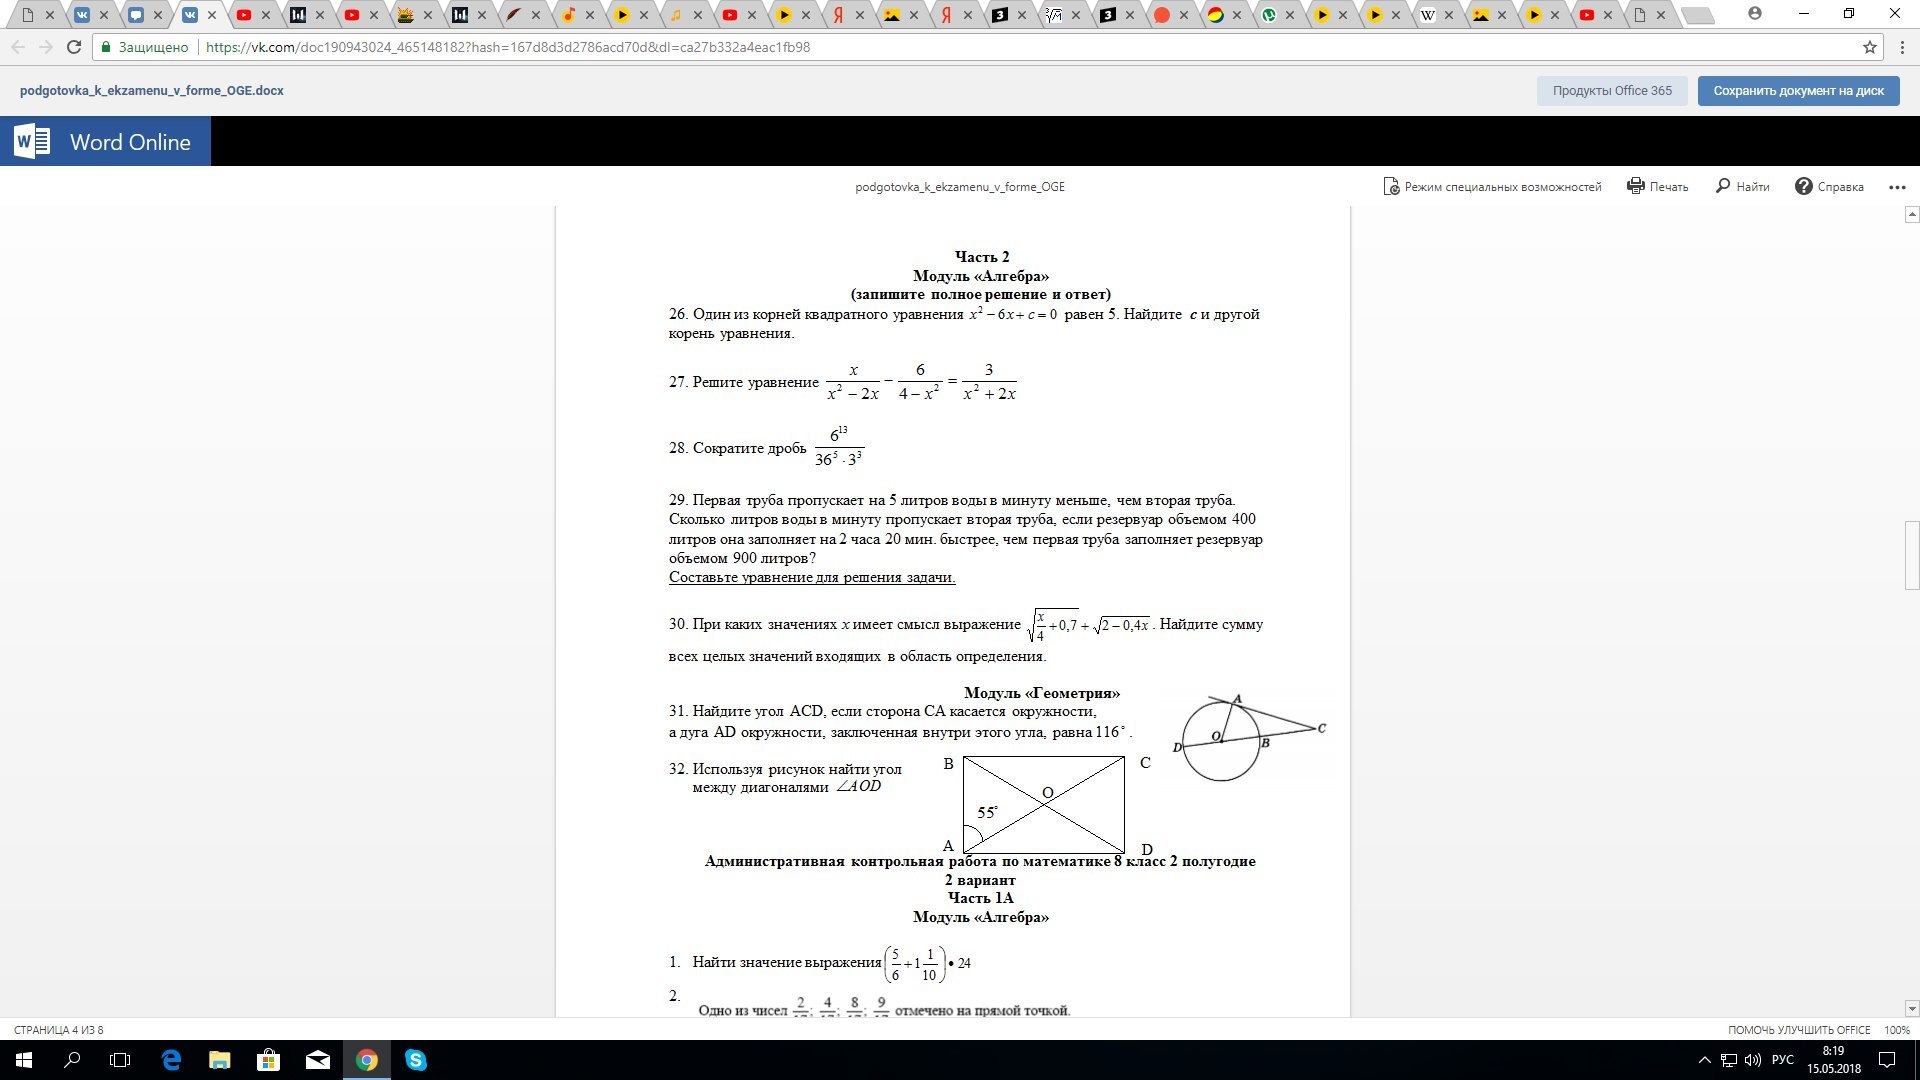The height and width of the screenshot is (1080, 1920).
Task: Click the rectangle ABCD figure with 55° angle
Action: point(1045,805)
